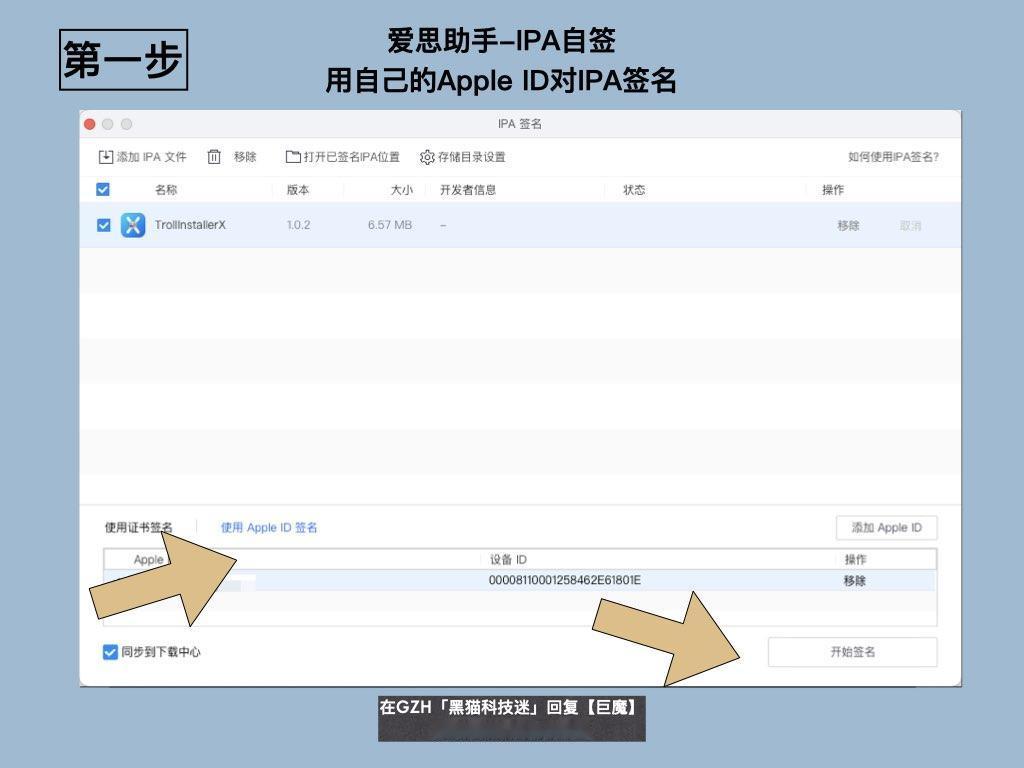
Task: Open the 如何使用IPA签名? help link
Action: pyautogui.click(x=893, y=157)
